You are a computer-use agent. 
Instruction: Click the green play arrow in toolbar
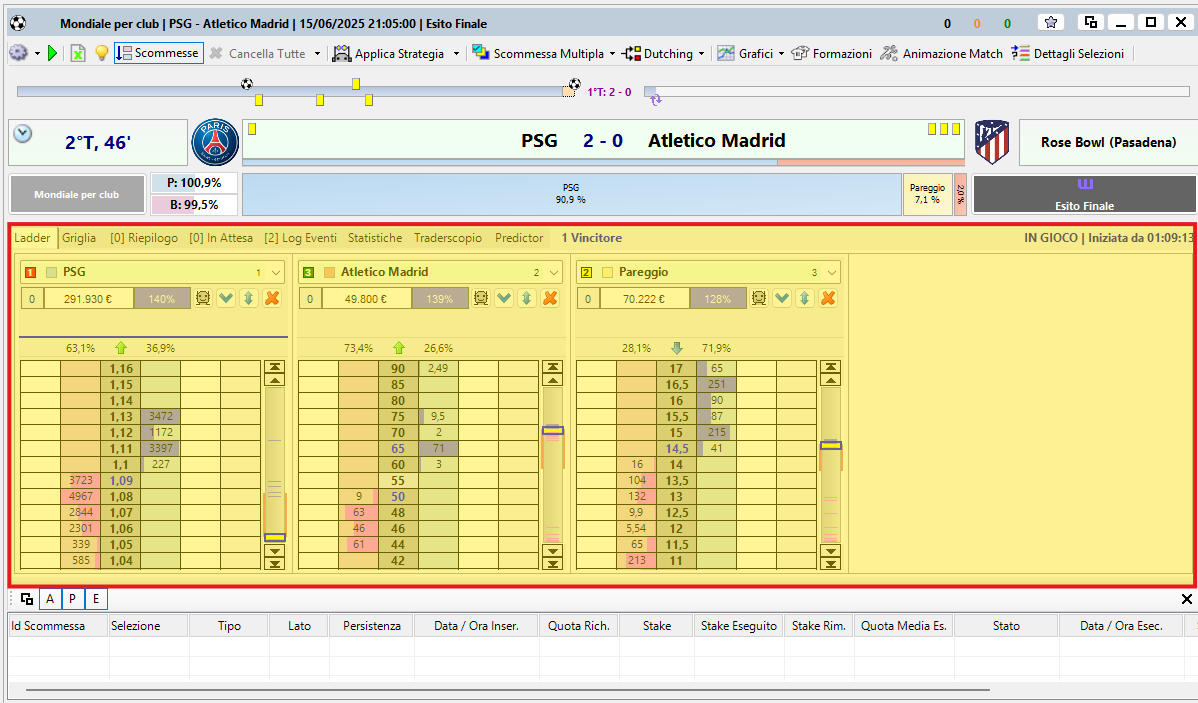(x=52, y=53)
